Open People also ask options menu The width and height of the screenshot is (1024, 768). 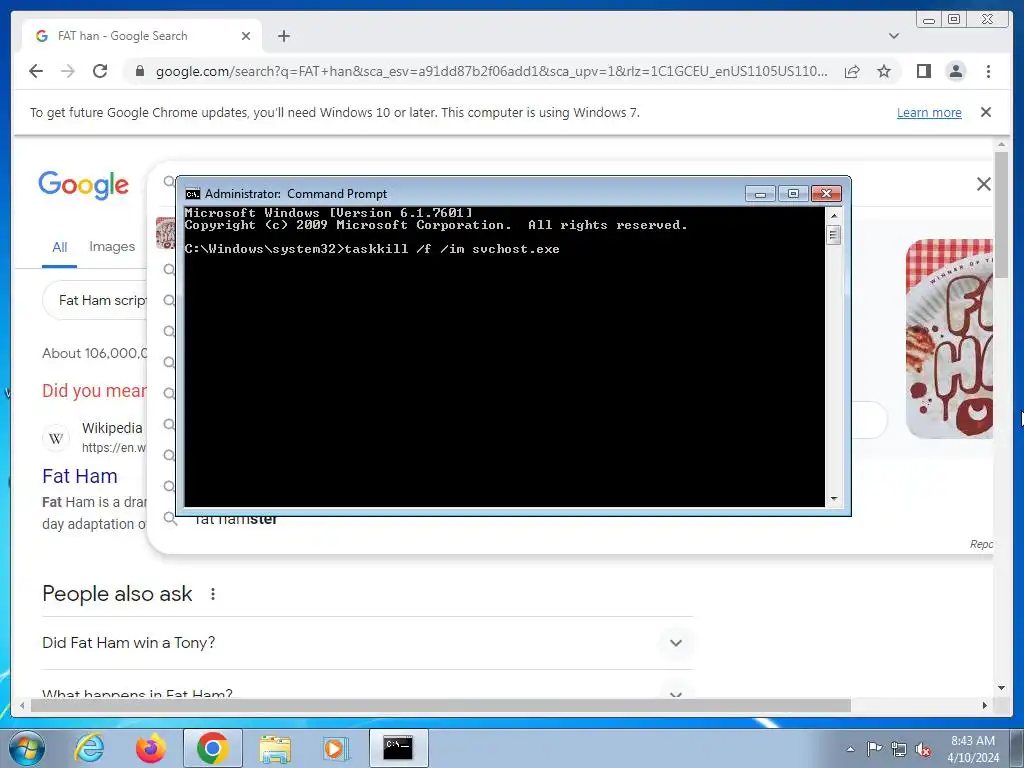(x=212, y=594)
